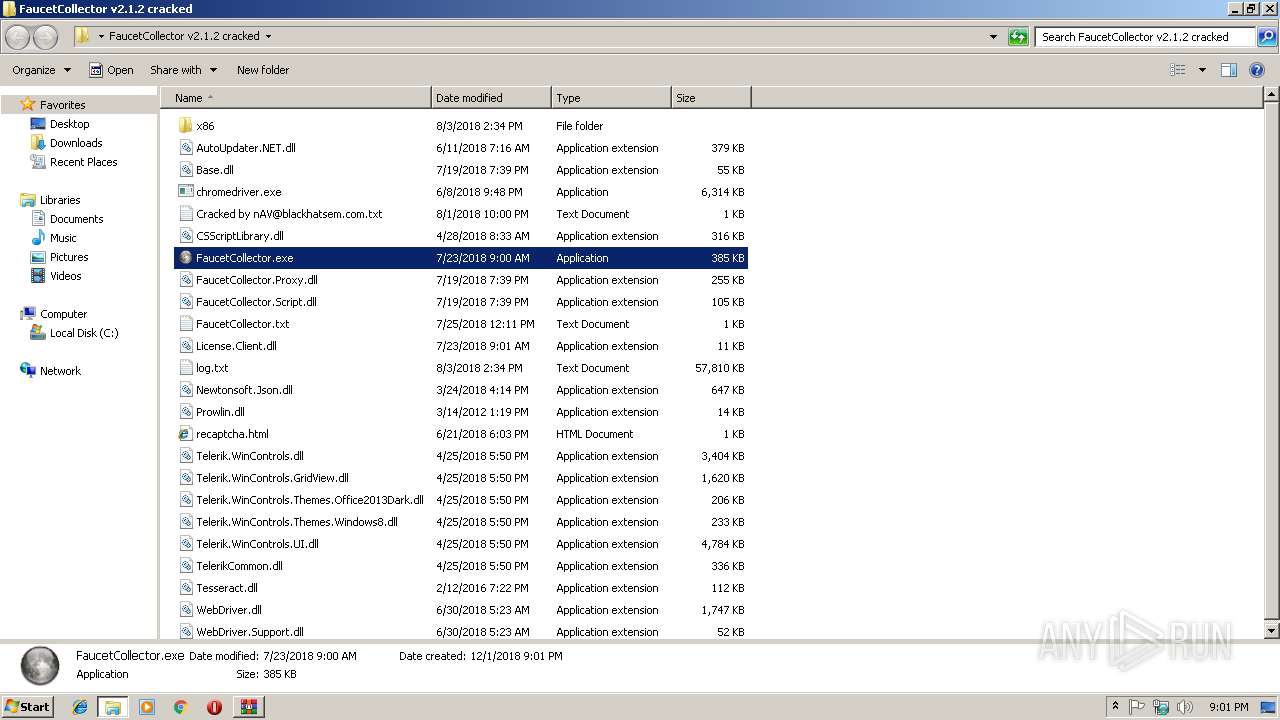Sort by Date modified column header

coord(491,98)
